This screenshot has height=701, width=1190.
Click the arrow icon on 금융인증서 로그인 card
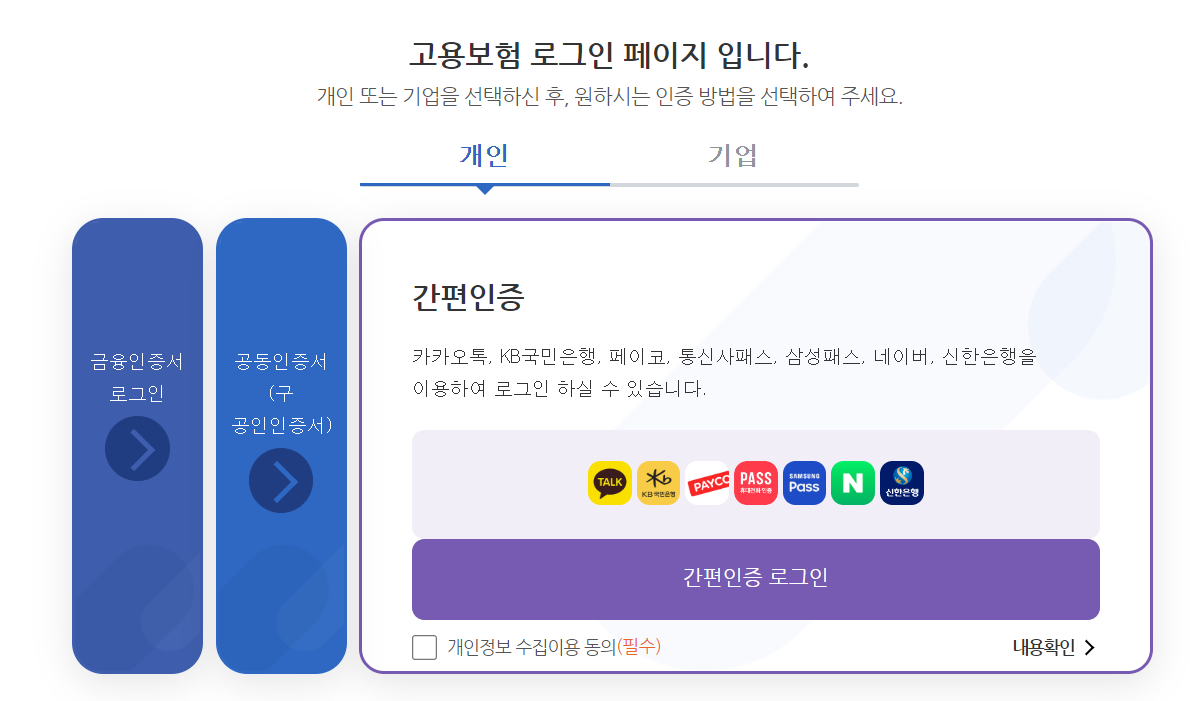coord(137,448)
